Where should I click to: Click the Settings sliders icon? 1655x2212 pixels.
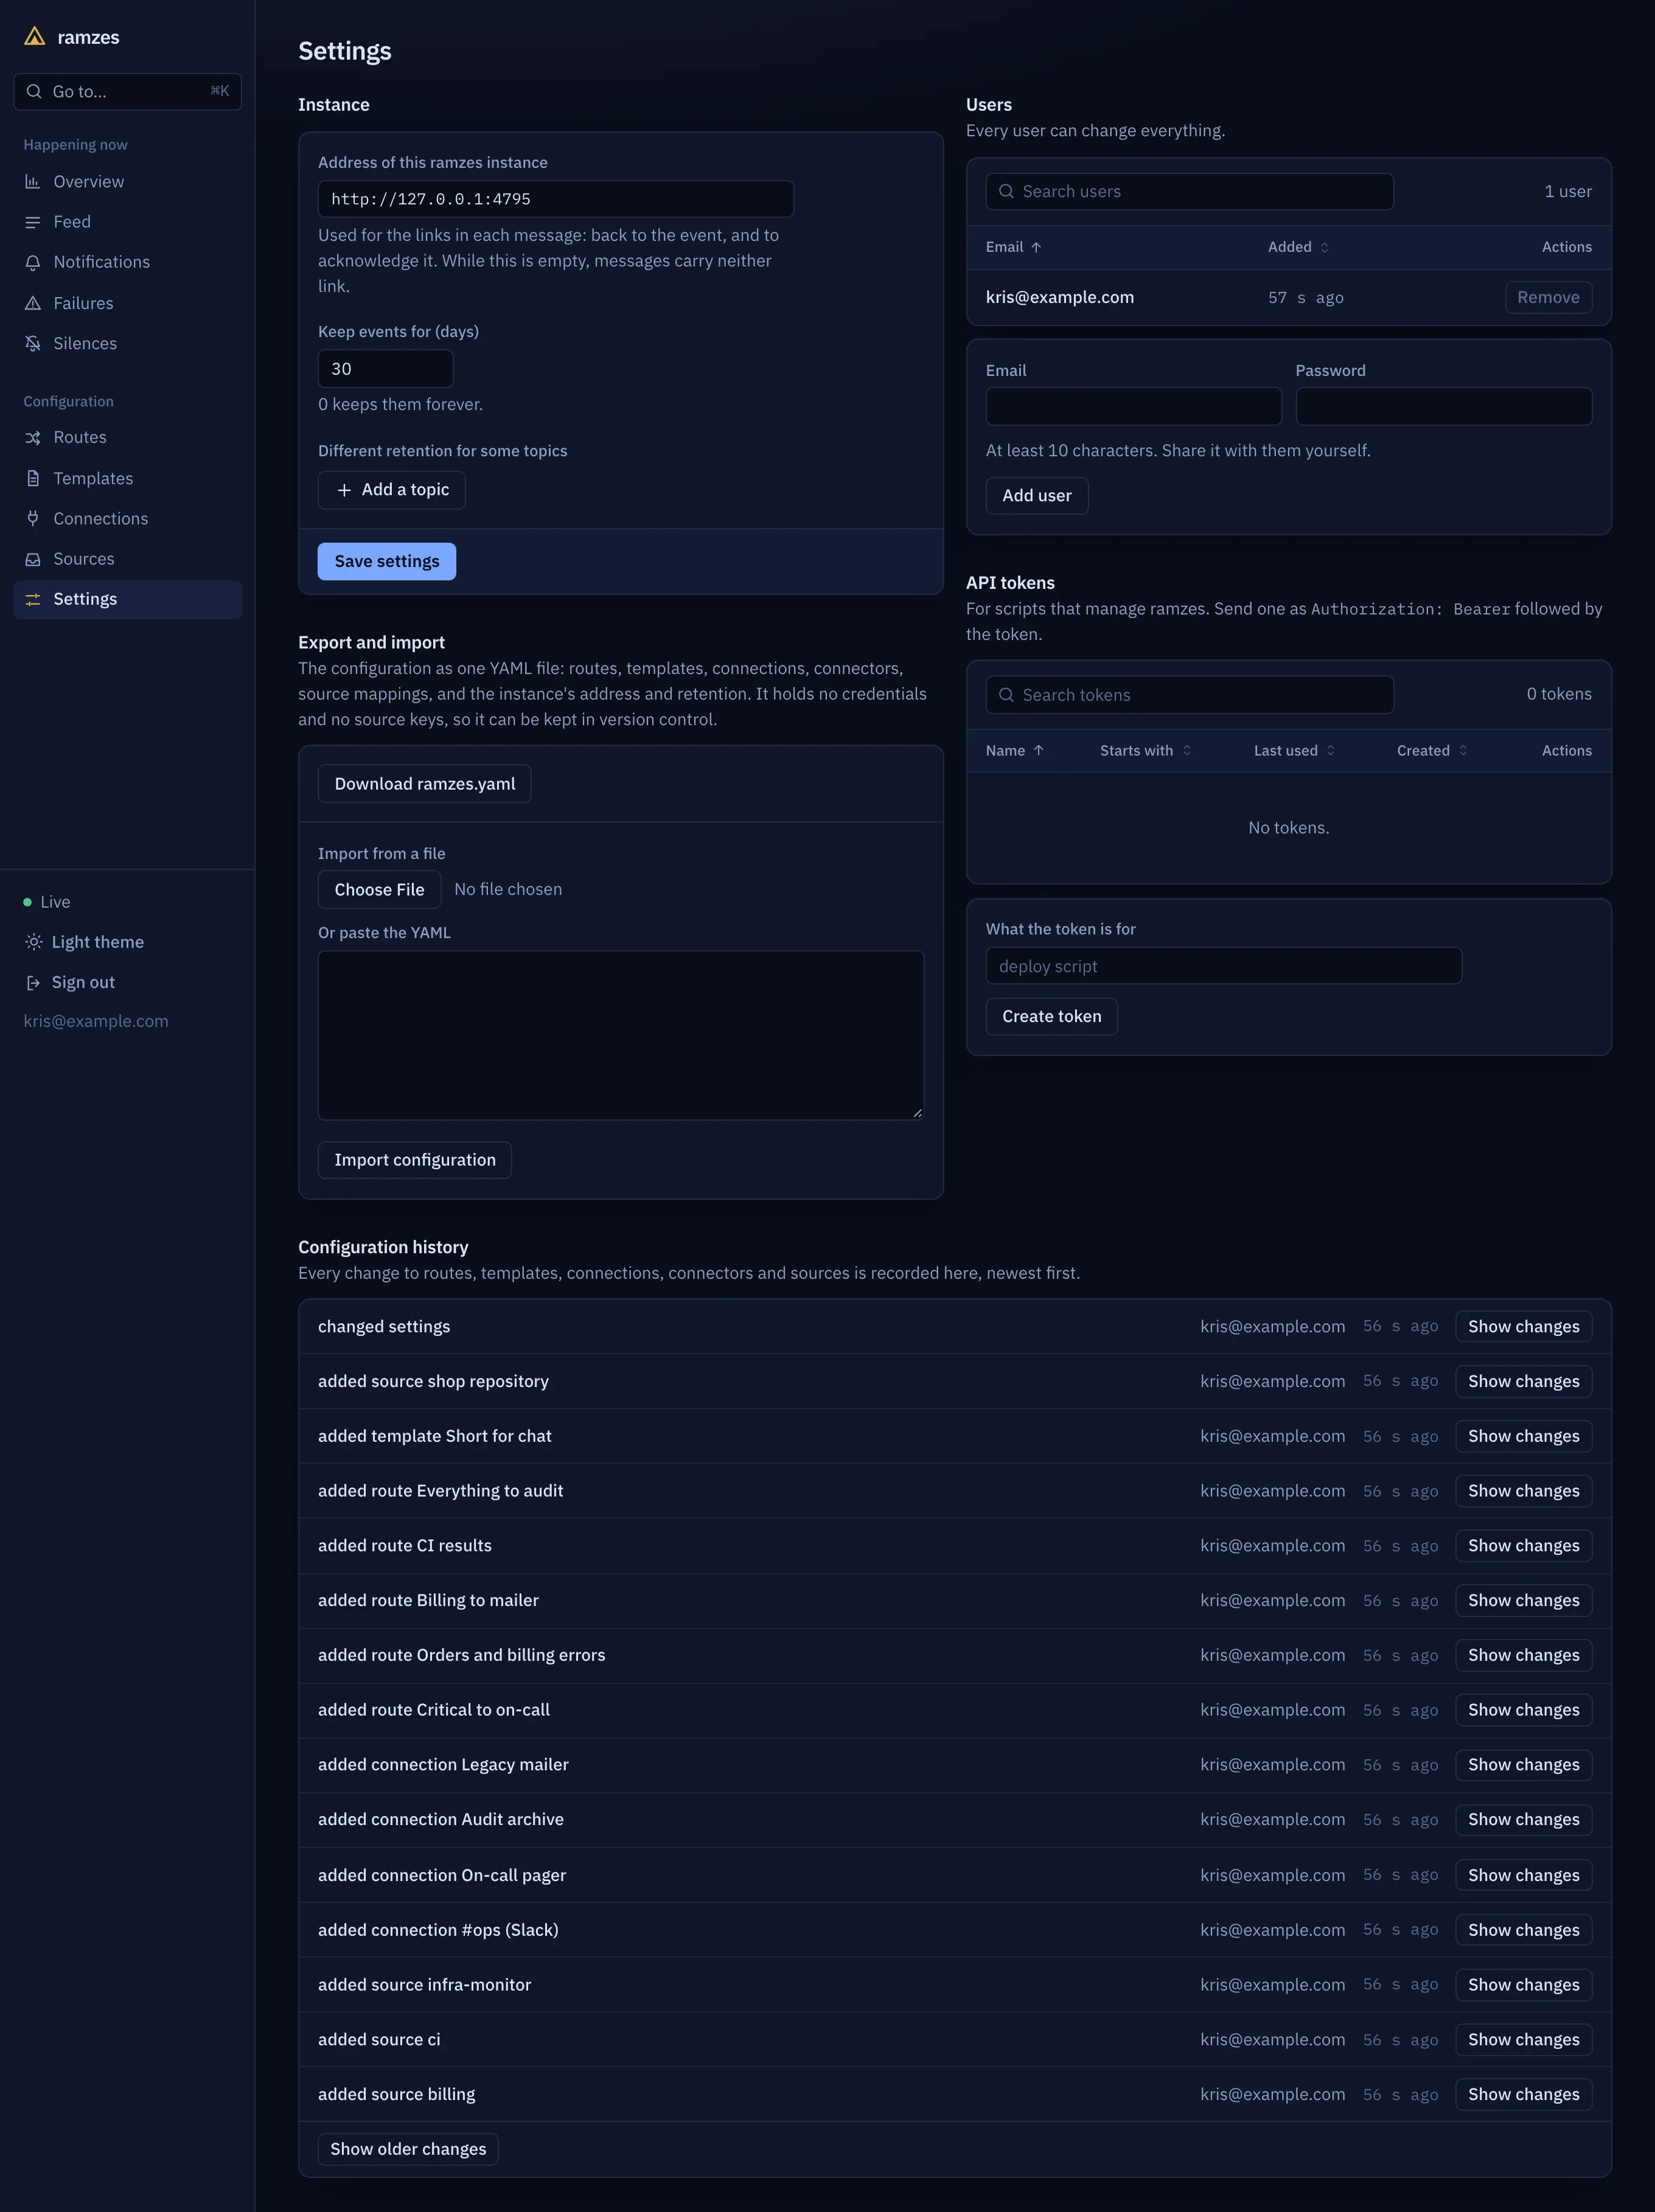pos(33,599)
